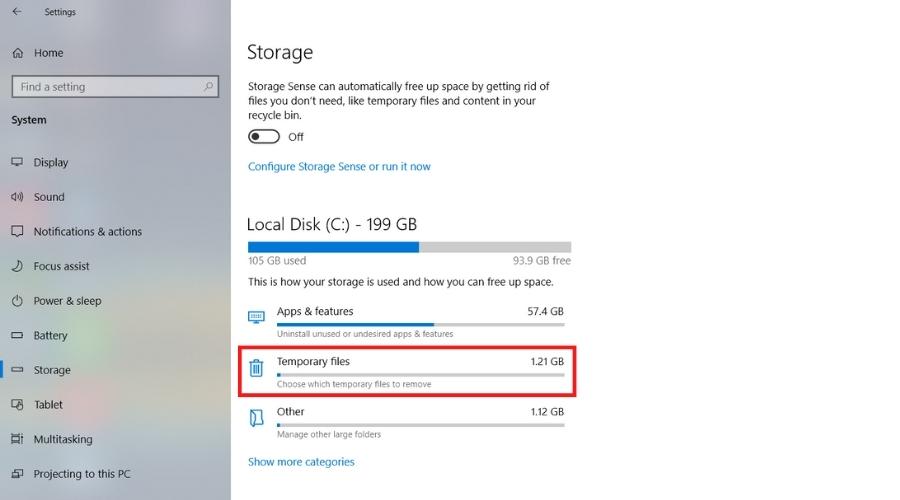The height and width of the screenshot is (500, 900).
Task: Click Configure Storage Sense or run it now
Action: tap(339, 166)
